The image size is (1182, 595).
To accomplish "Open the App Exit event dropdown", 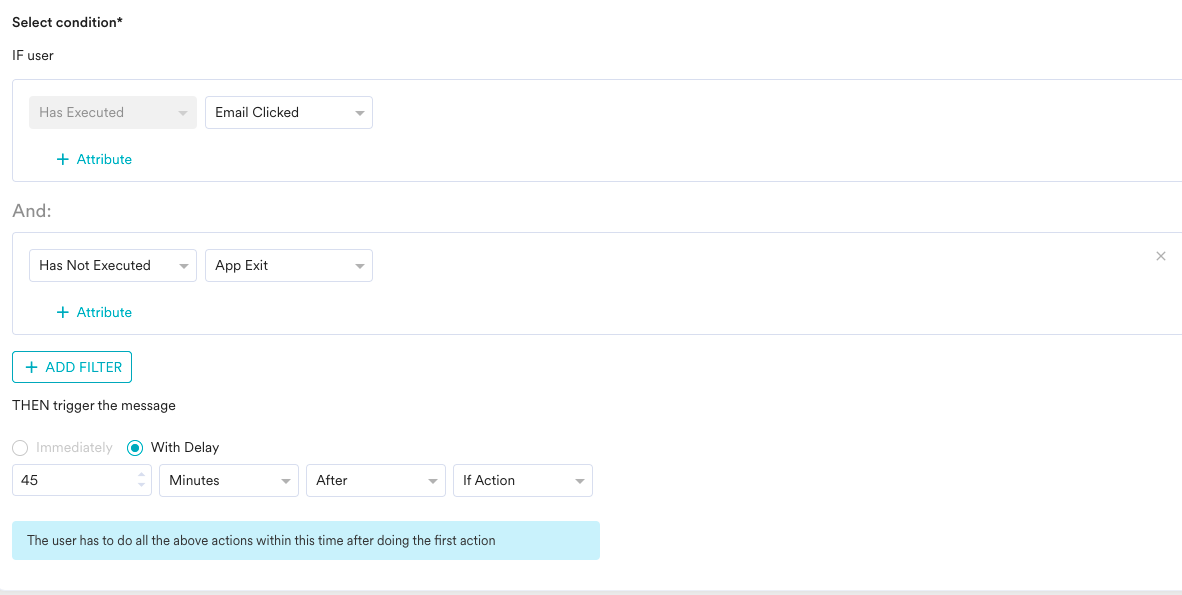I will click(289, 265).
